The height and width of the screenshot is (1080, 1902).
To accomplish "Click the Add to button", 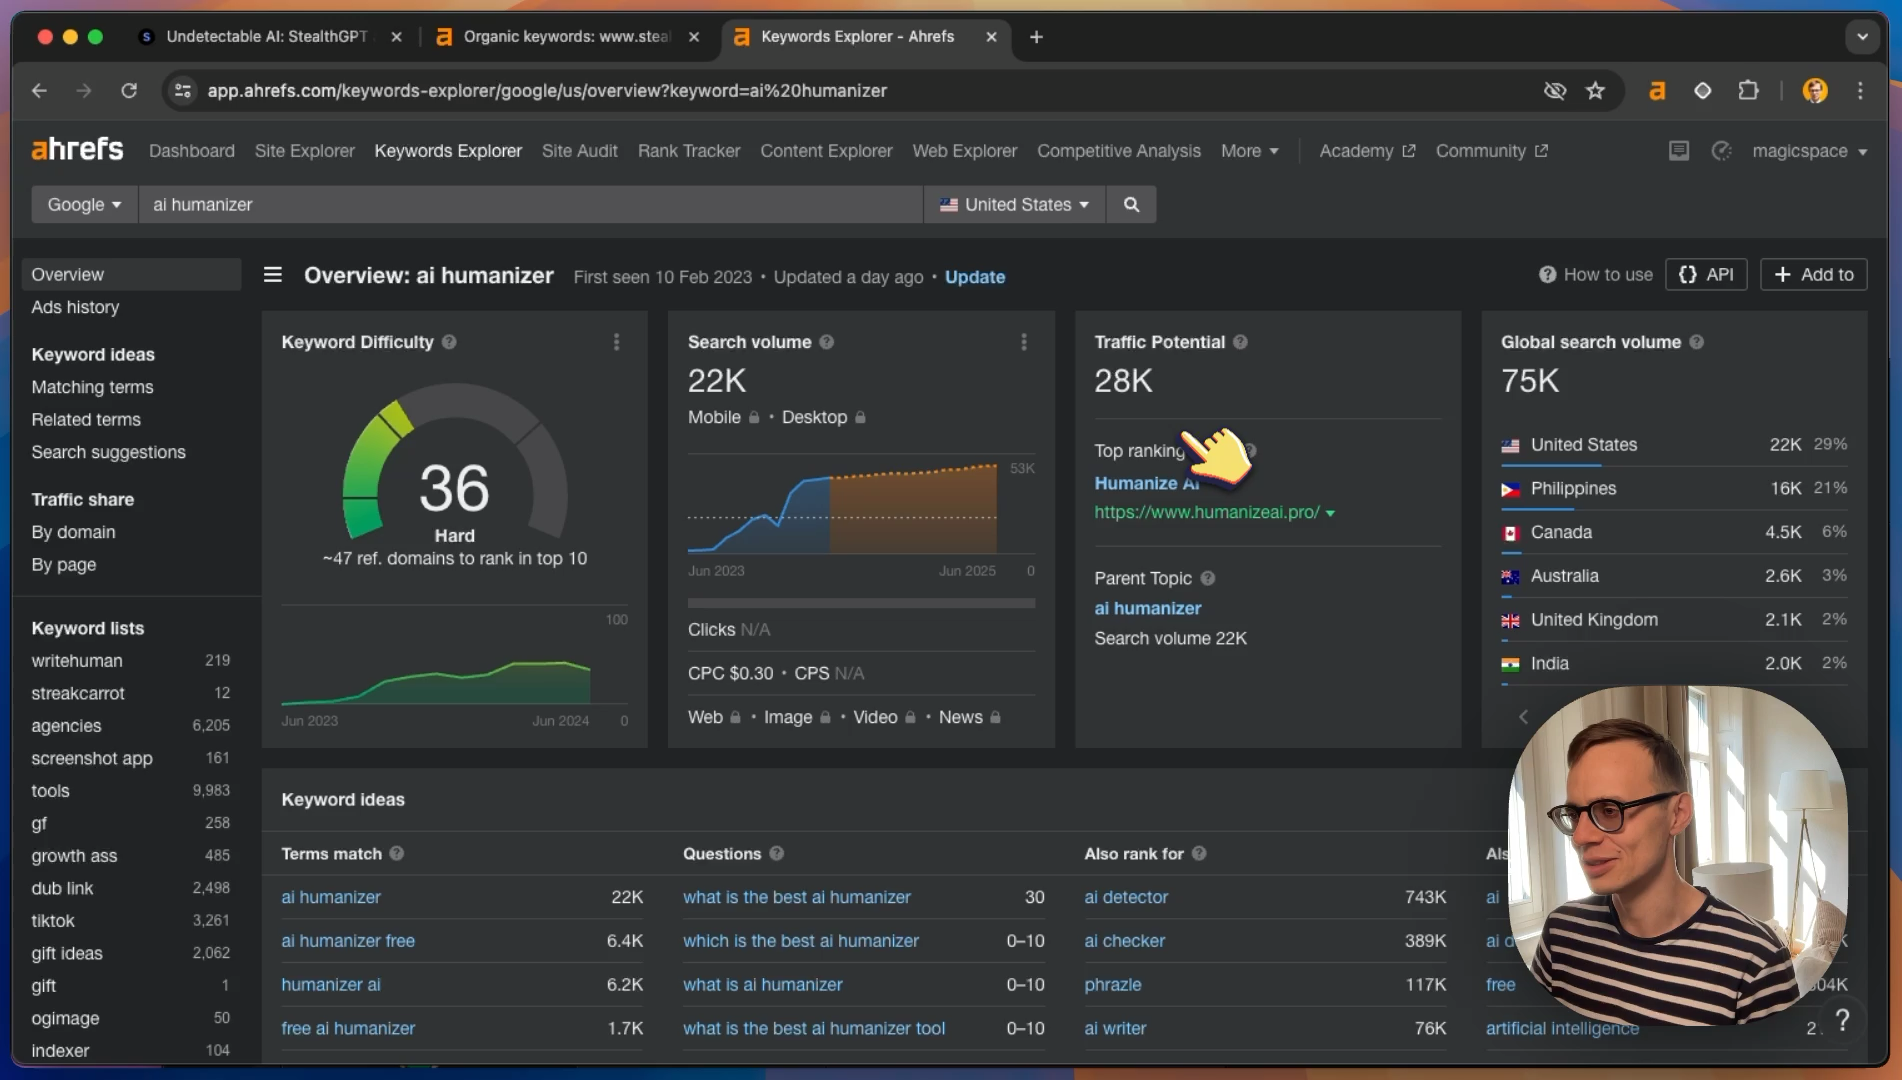I will click(1813, 275).
